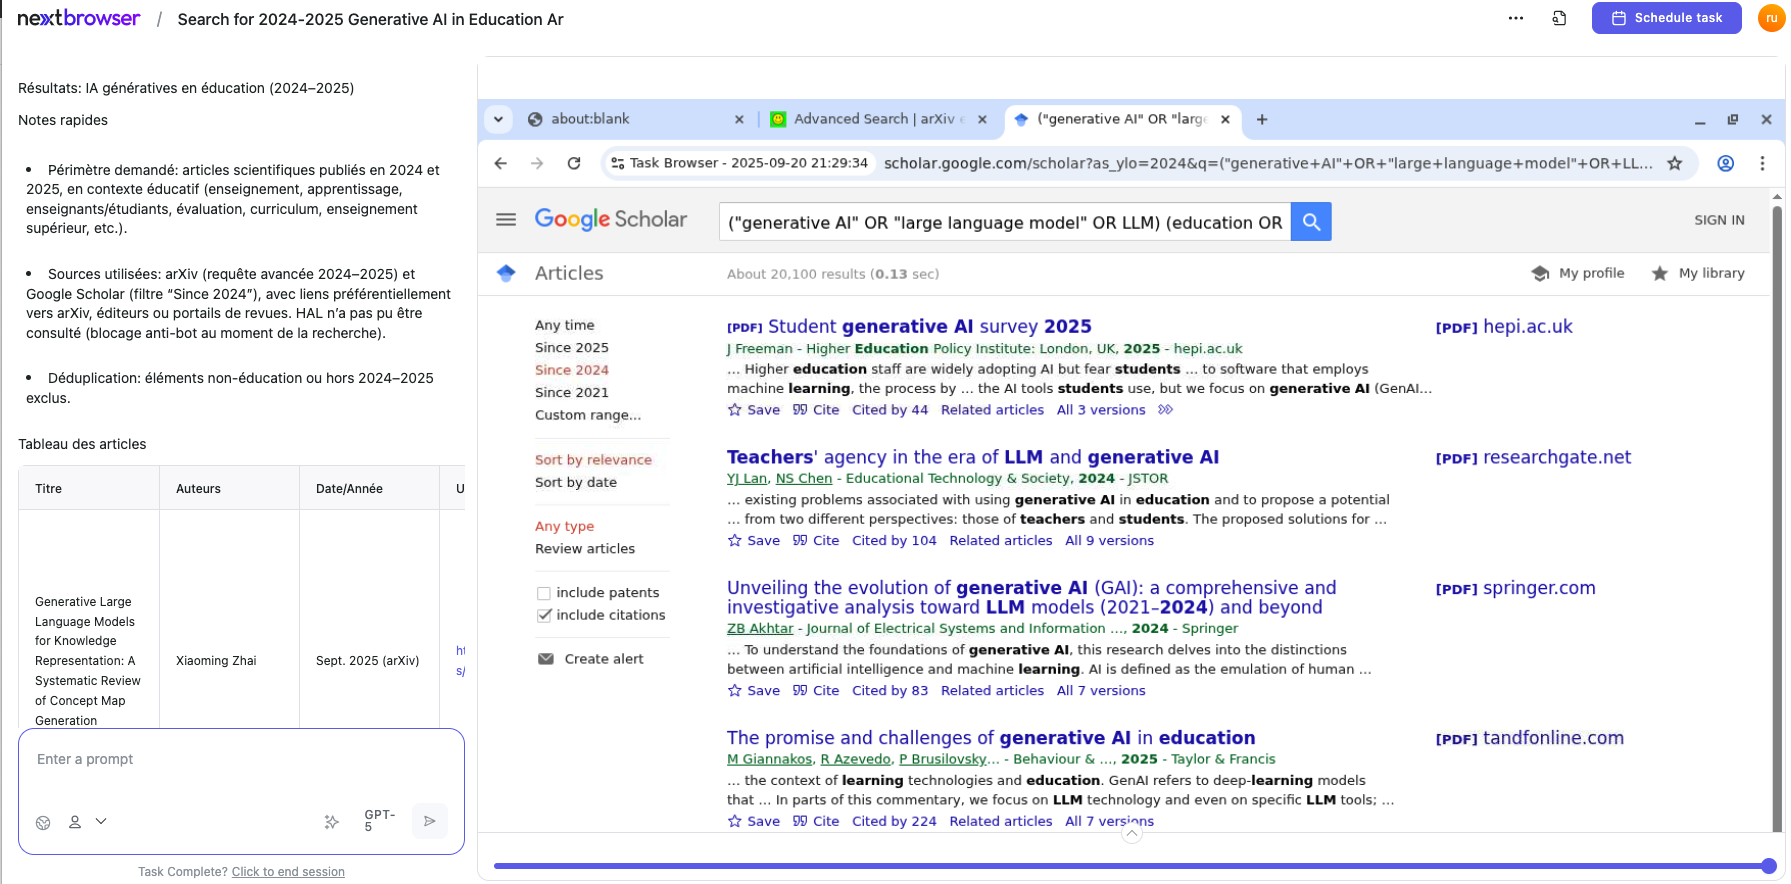
Task: Click the envelope Create alert icon
Action: coord(546,659)
